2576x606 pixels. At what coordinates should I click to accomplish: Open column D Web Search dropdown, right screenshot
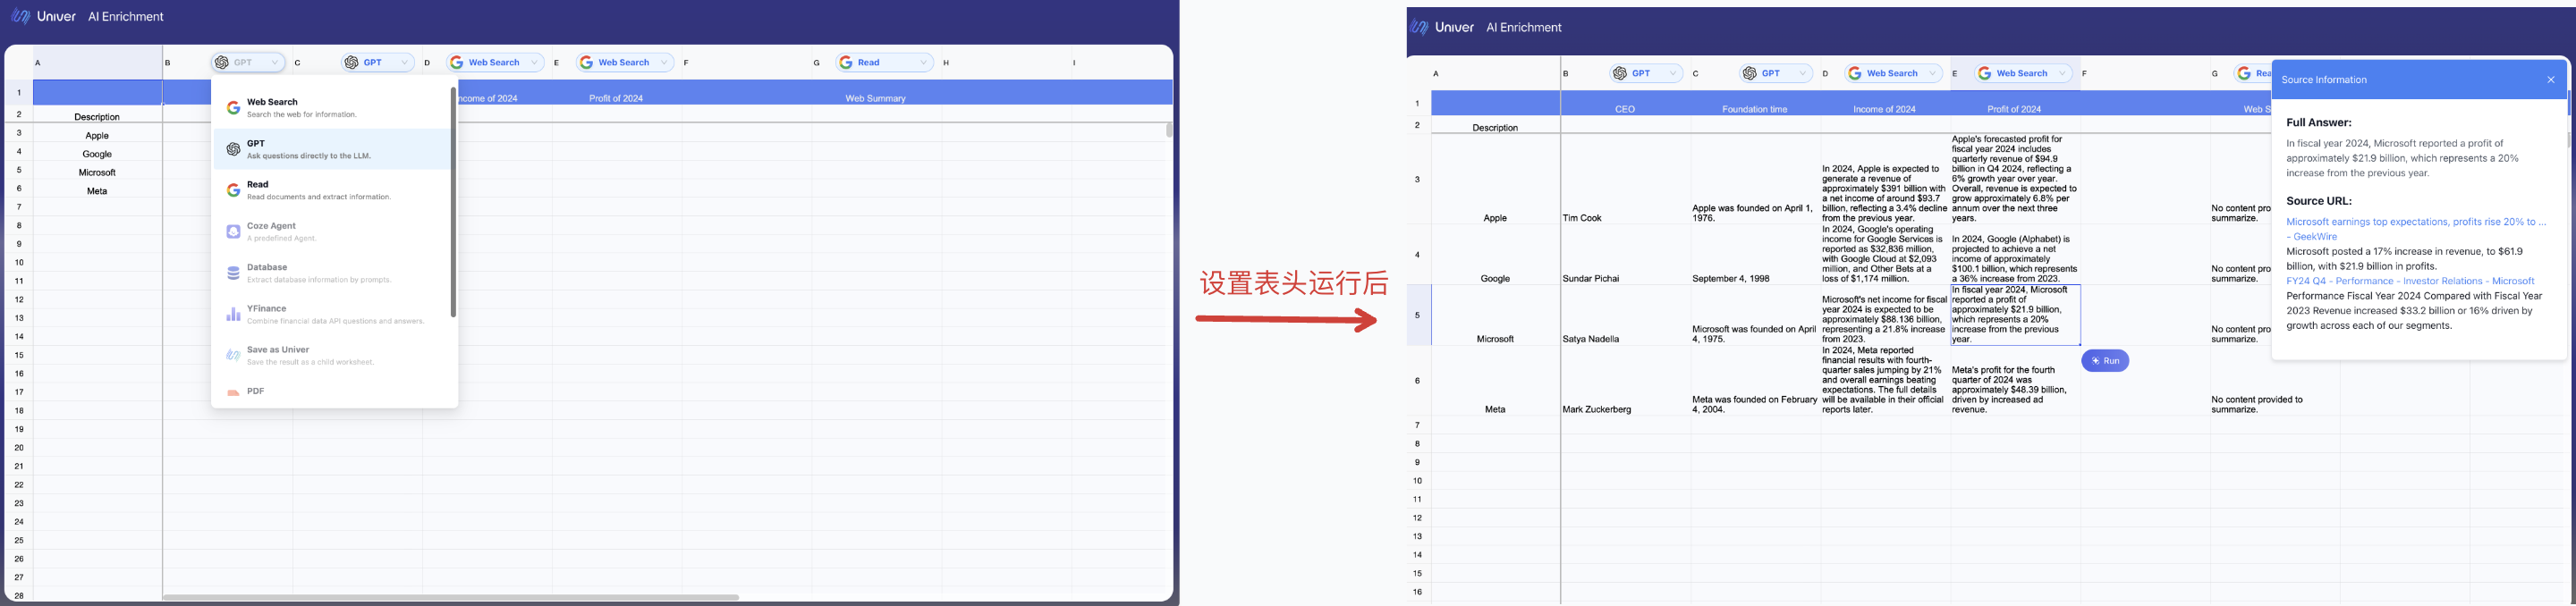point(1893,74)
